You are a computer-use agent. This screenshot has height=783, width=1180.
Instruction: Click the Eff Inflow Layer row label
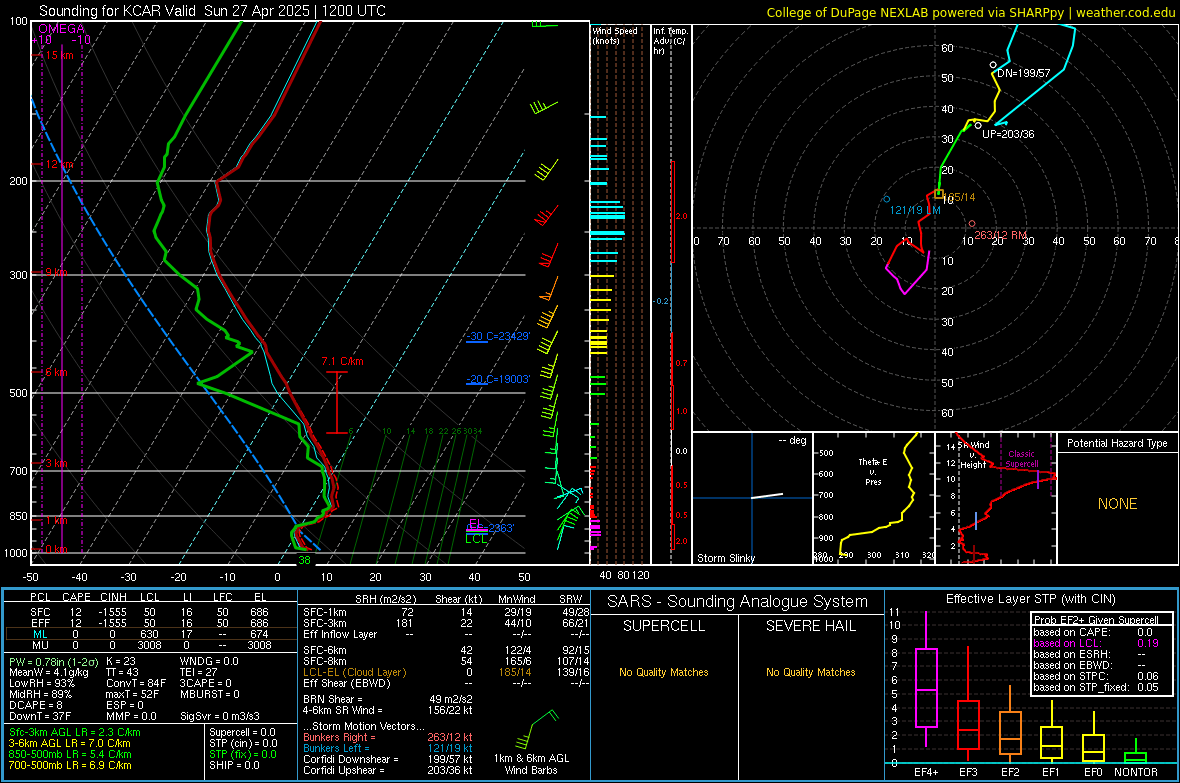[x=339, y=634]
